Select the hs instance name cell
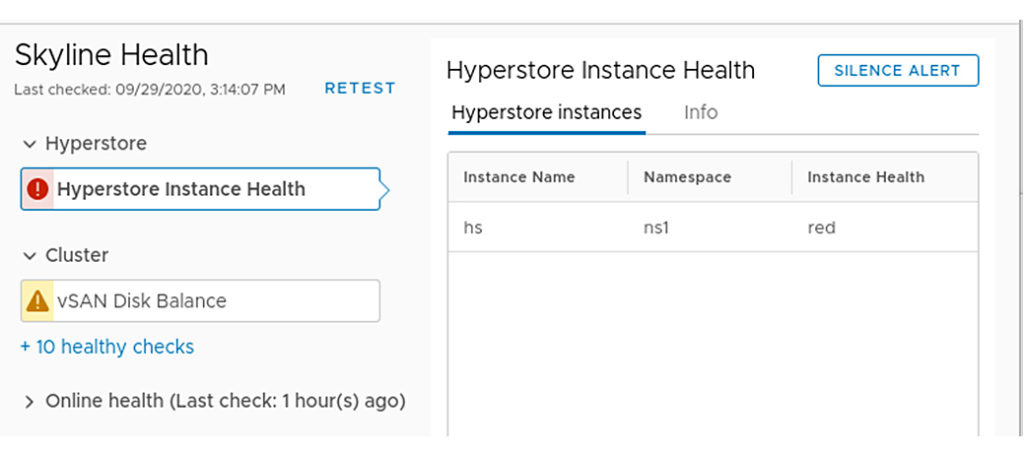1024x456 pixels. coord(473,227)
